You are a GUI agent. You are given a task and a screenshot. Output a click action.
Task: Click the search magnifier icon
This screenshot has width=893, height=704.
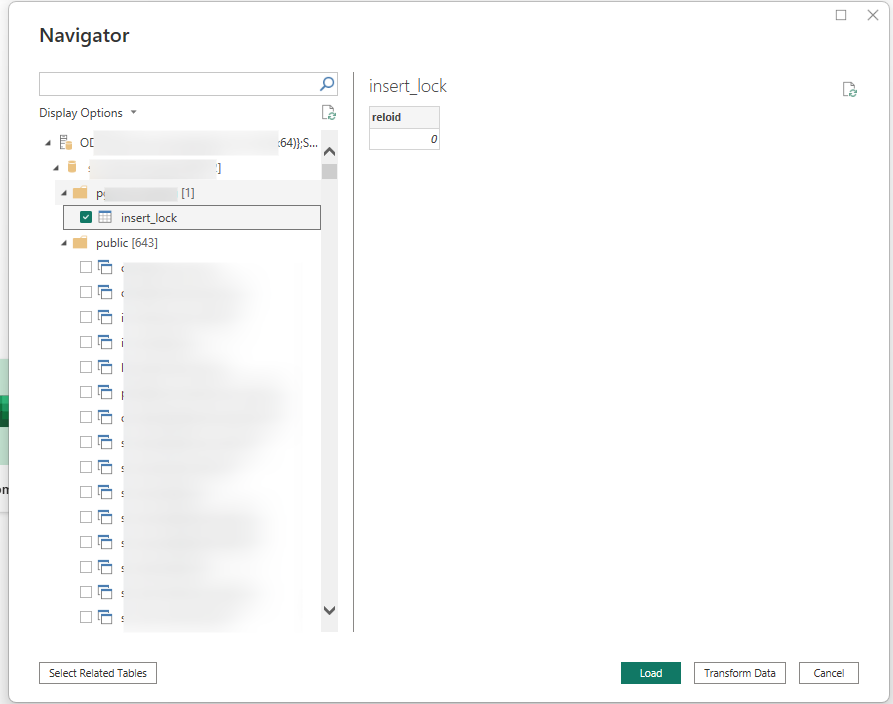[x=327, y=84]
